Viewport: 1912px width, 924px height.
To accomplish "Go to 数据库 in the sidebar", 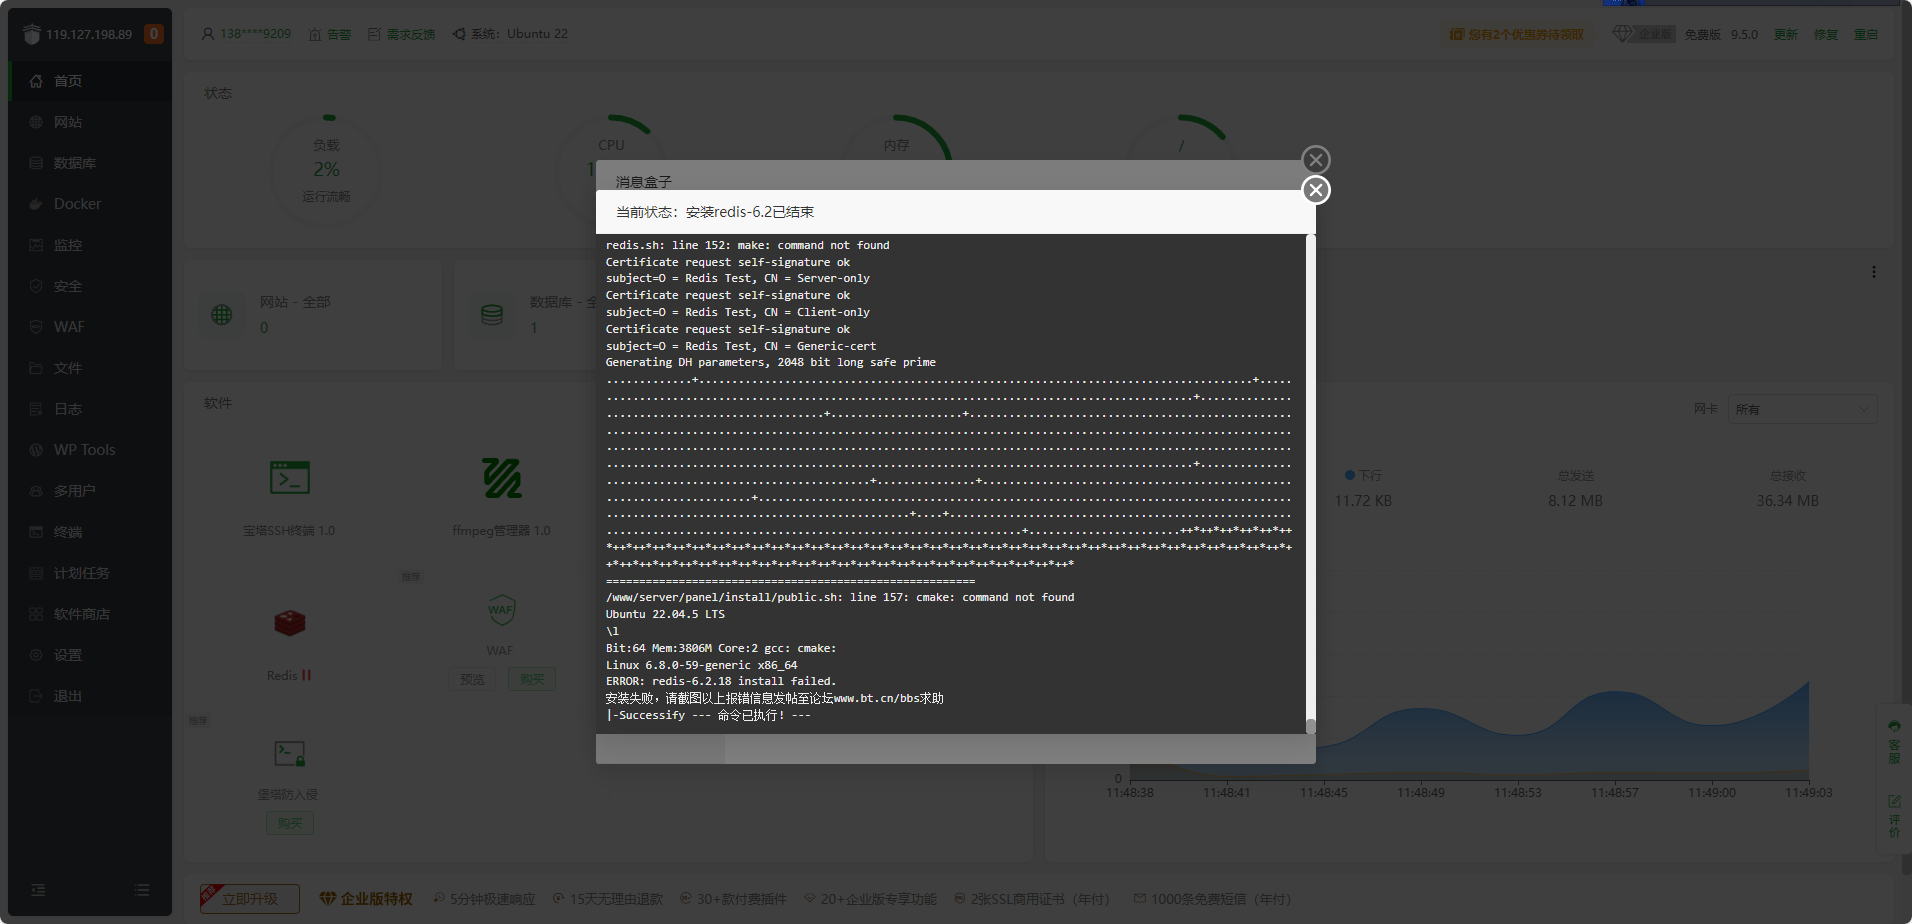I will [90, 163].
